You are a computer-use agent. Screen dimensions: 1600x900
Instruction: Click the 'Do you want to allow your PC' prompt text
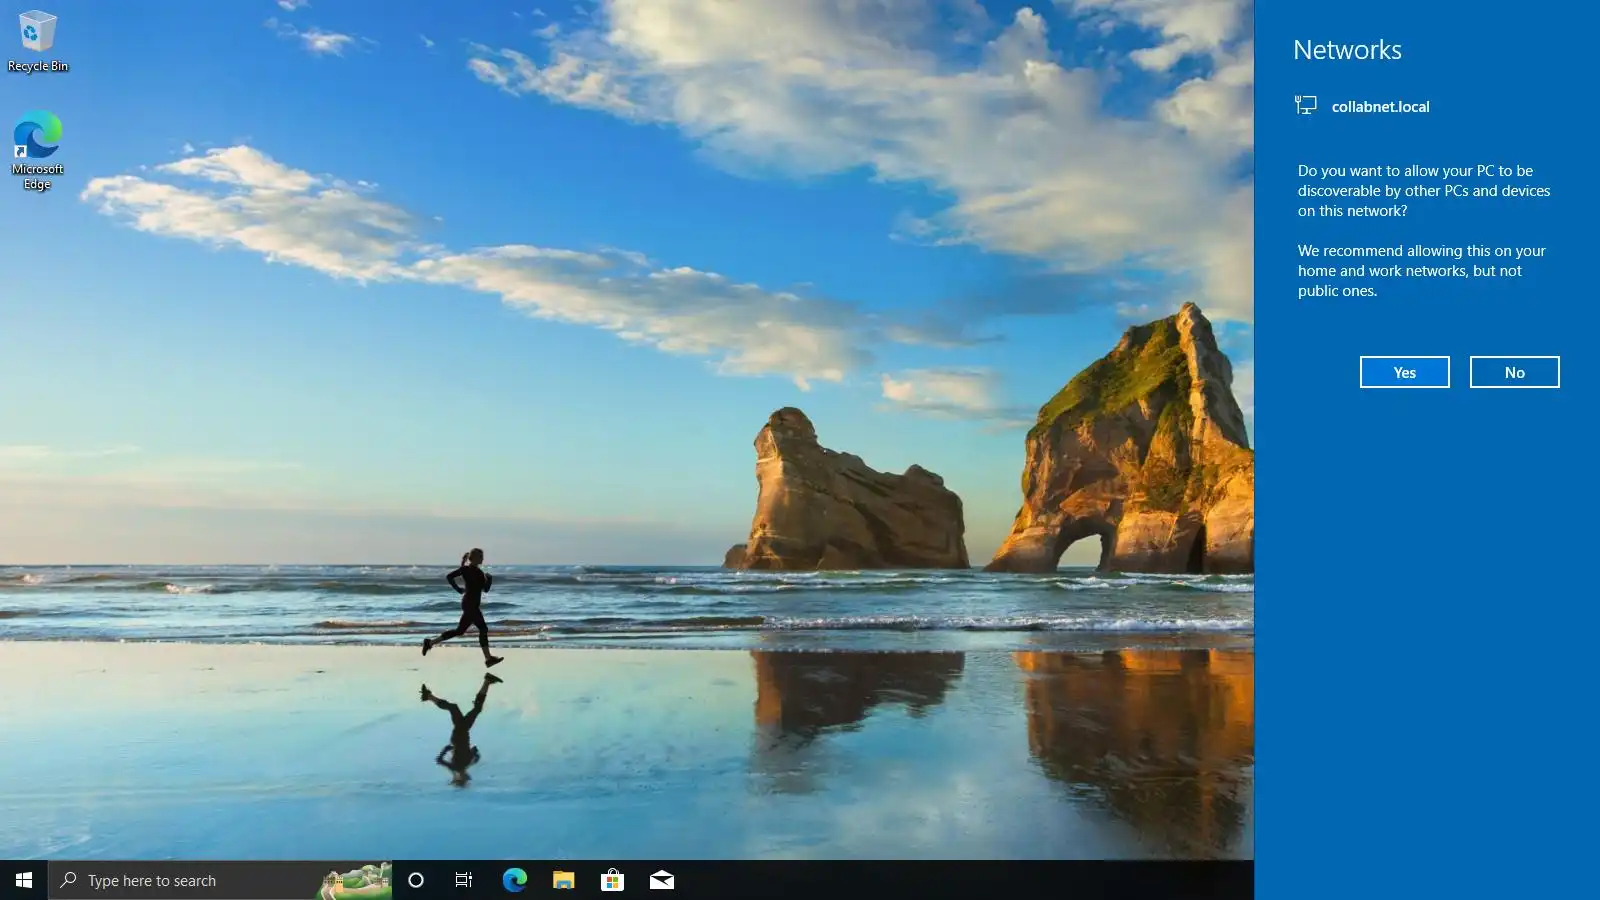click(1424, 190)
